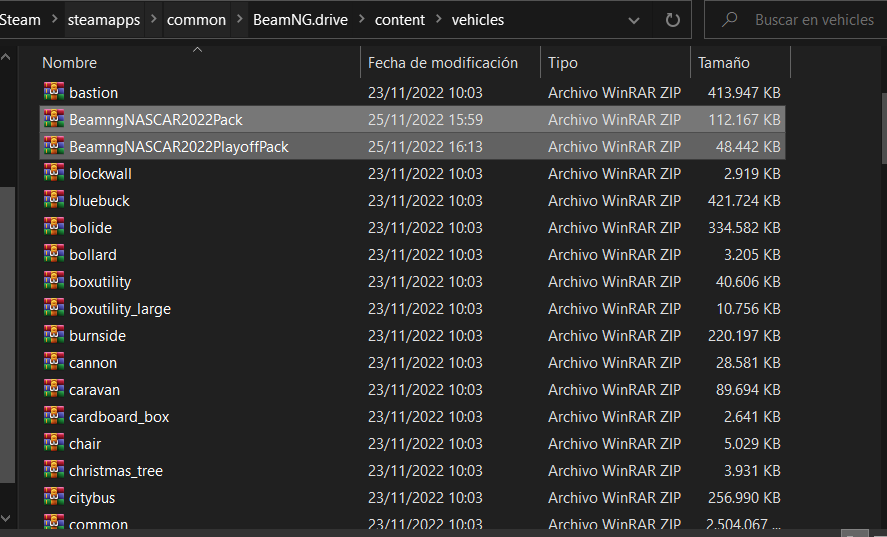Screen dimensions: 887x537
Task: Navigate to the steamapps breadcrumb
Action: pos(104,20)
